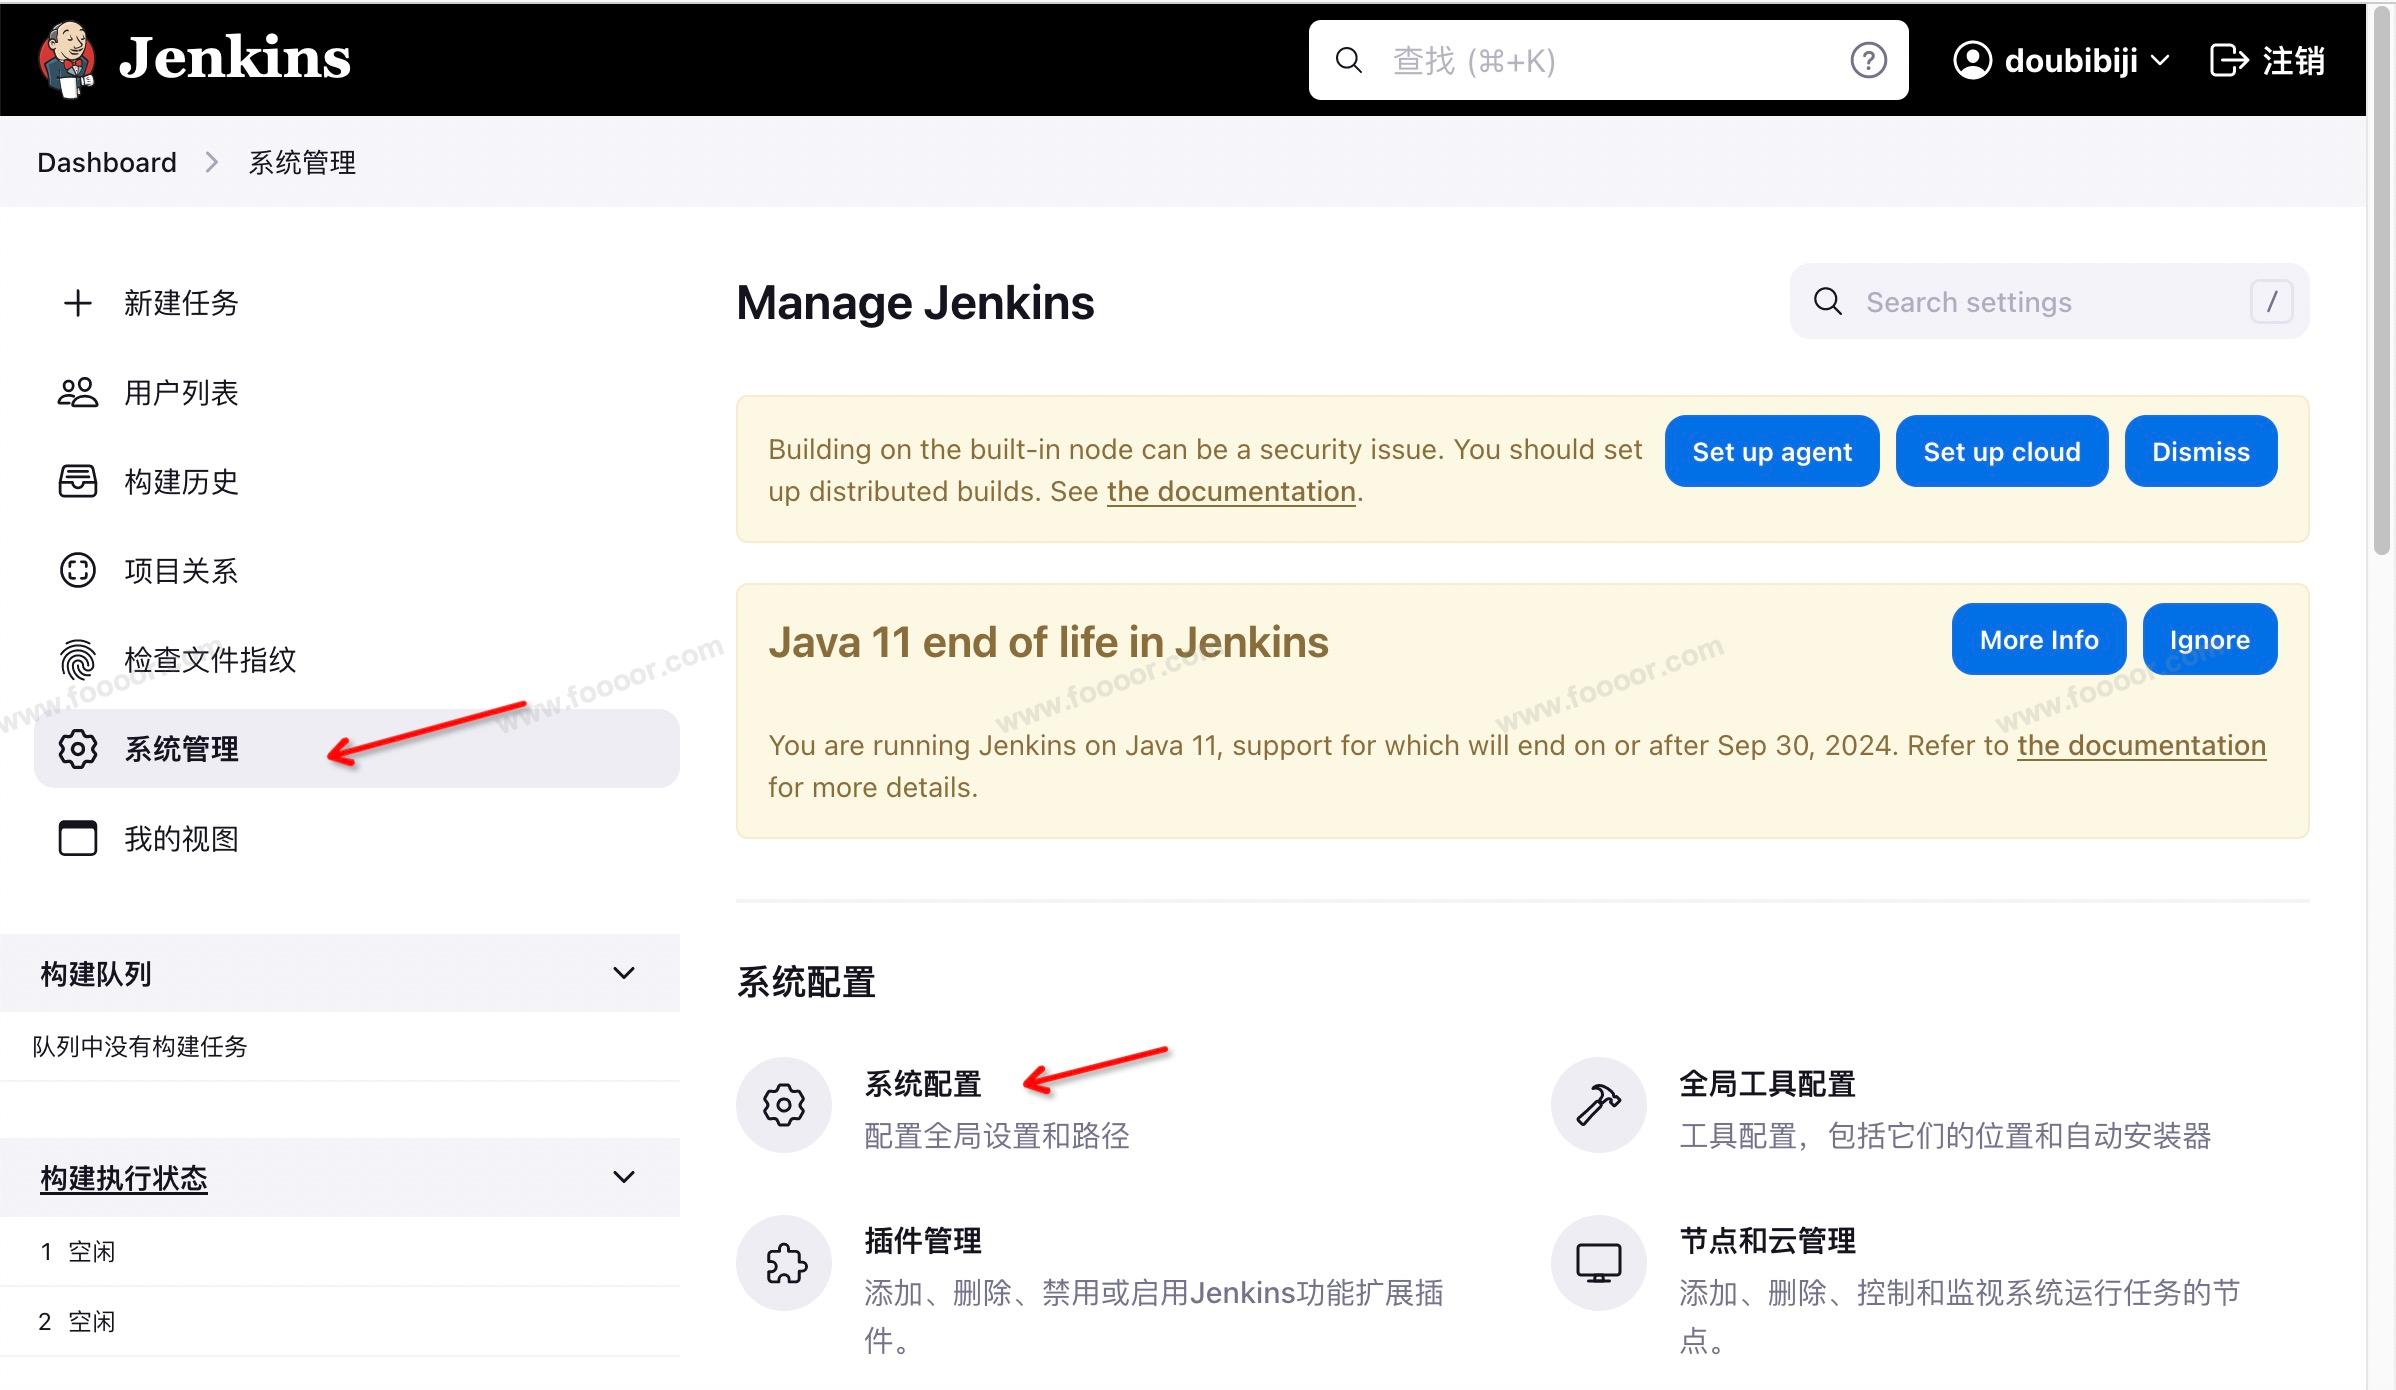The height and width of the screenshot is (1390, 2396).
Task: Click the Jenkins butler logo
Action: pos(66,59)
